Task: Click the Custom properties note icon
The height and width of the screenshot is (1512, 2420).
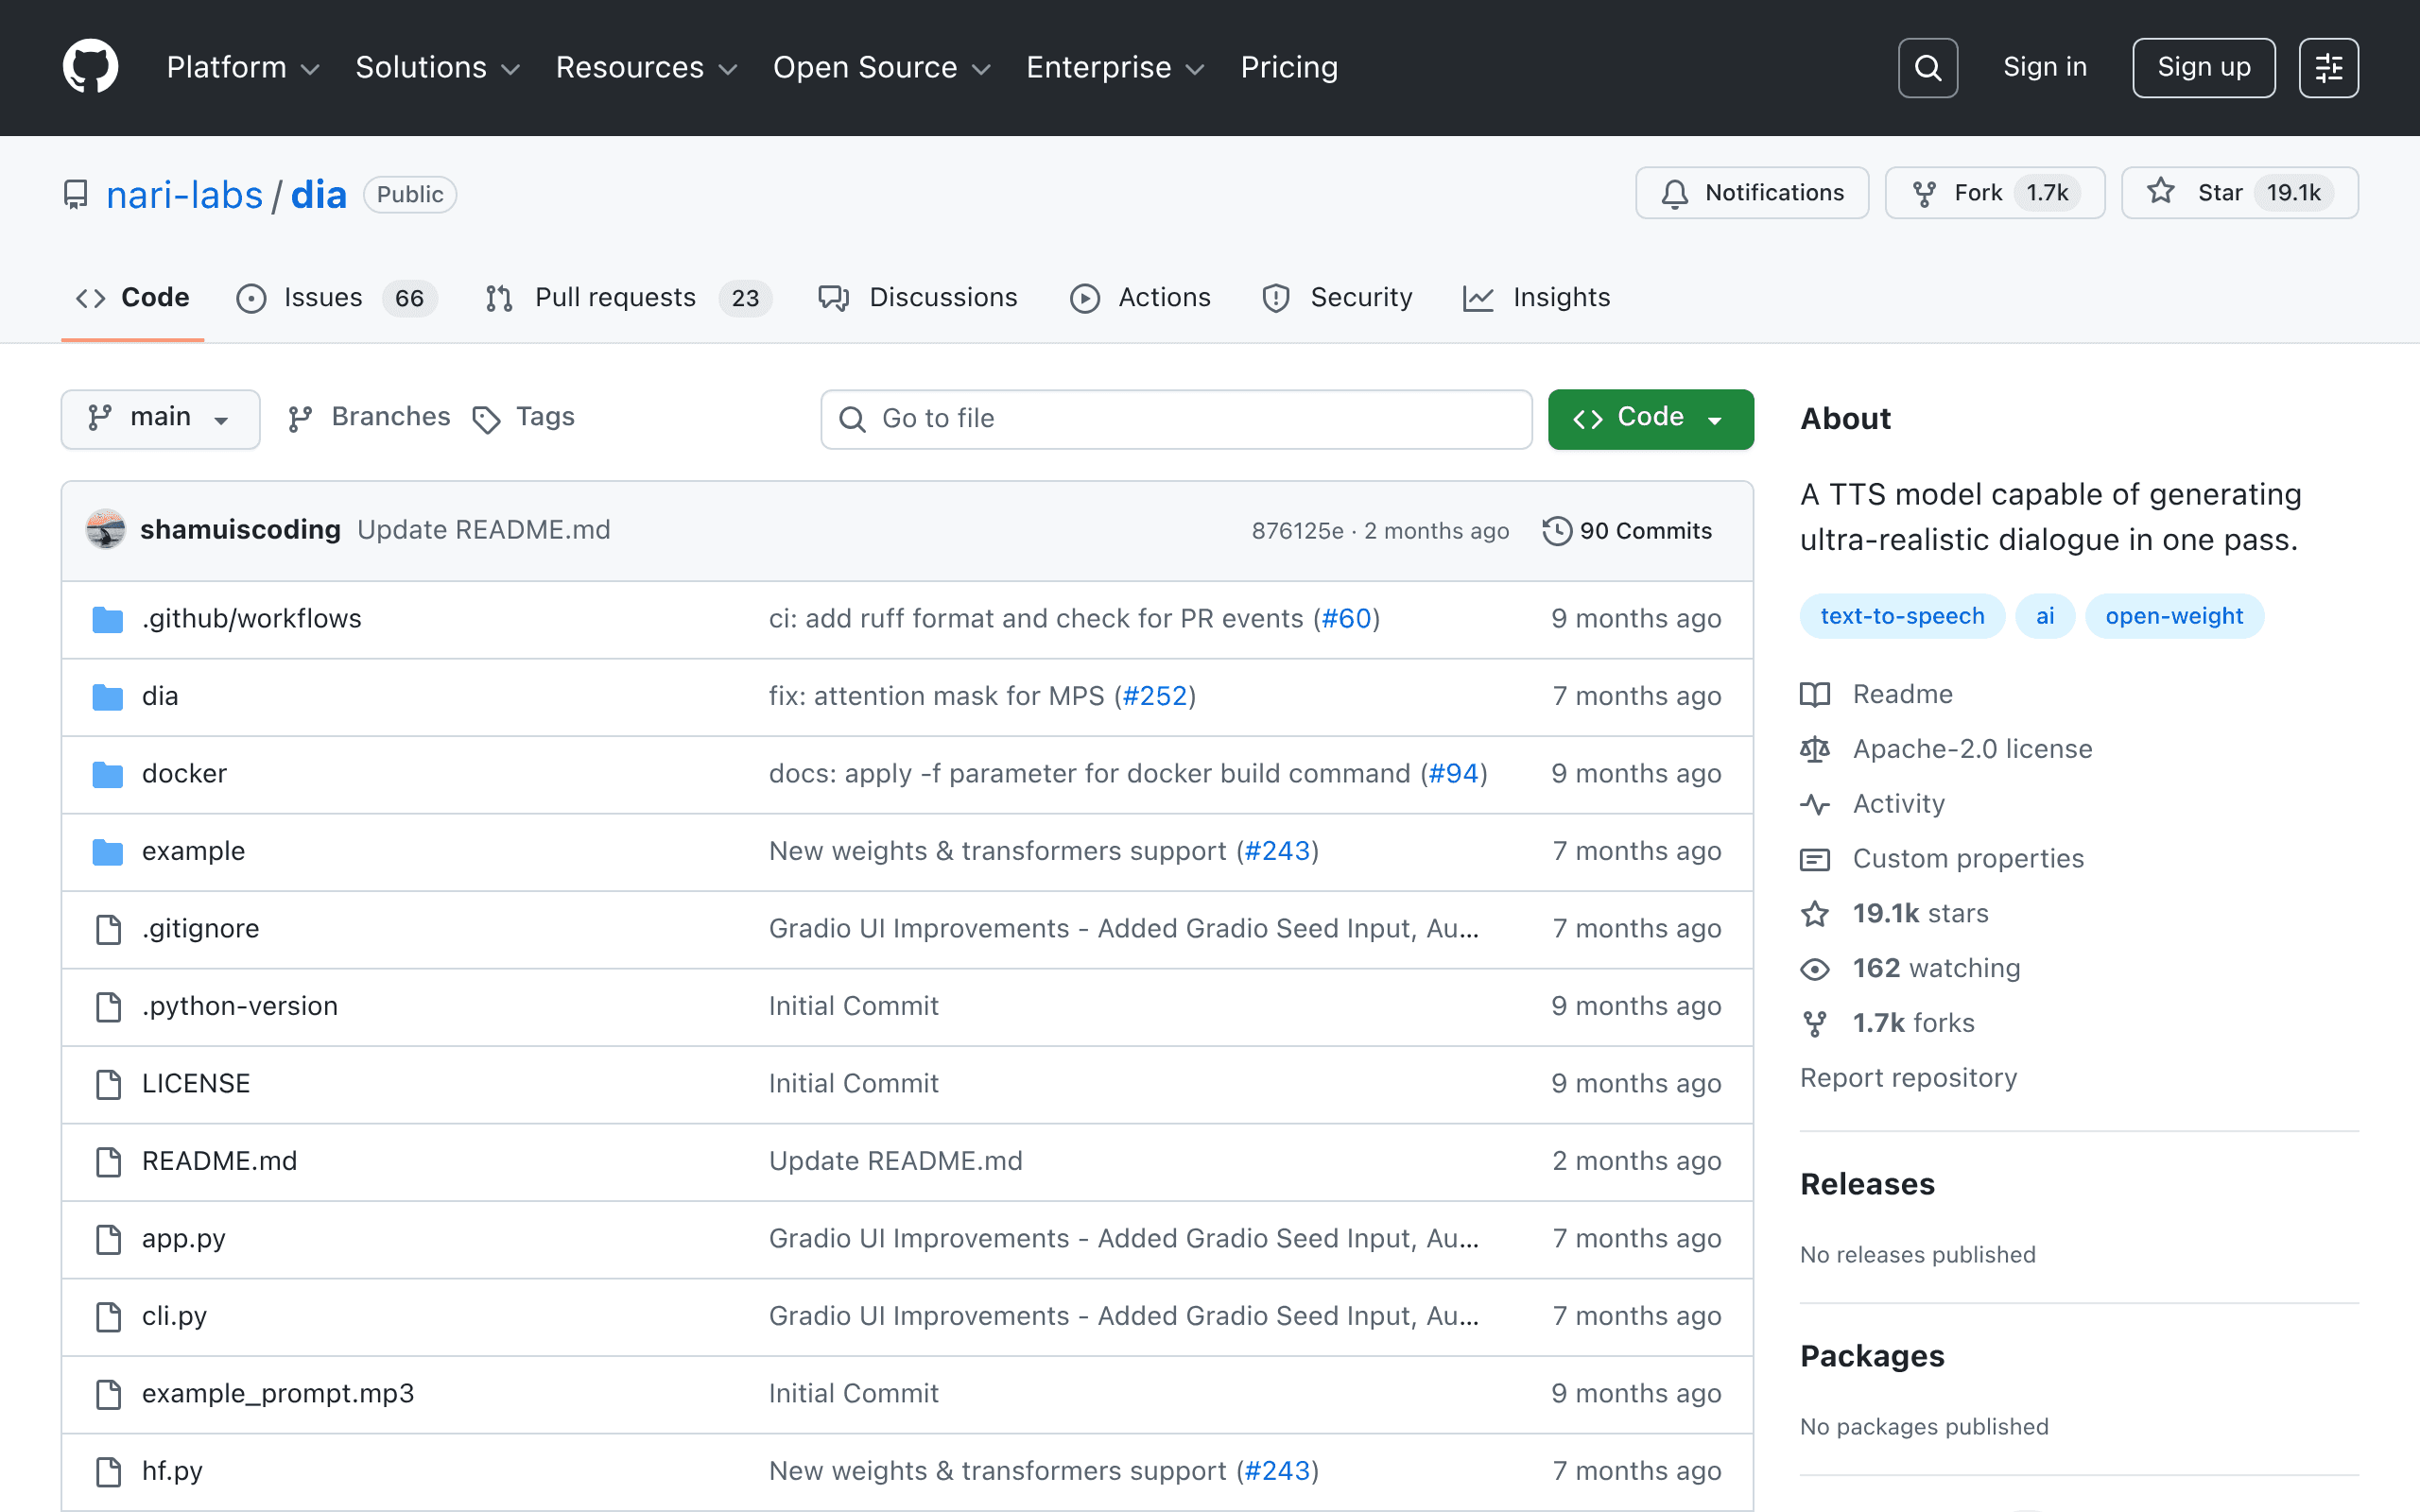Action: [x=1815, y=859]
